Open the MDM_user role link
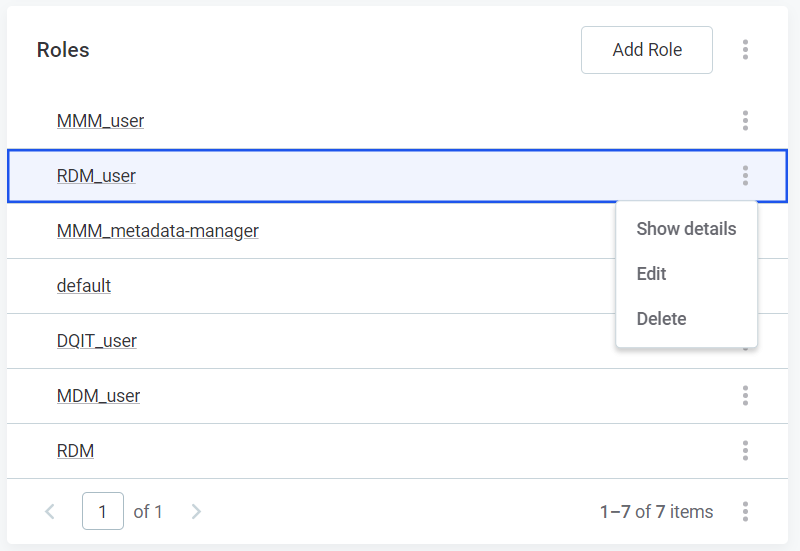Image resolution: width=800 pixels, height=551 pixels. (98, 396)
